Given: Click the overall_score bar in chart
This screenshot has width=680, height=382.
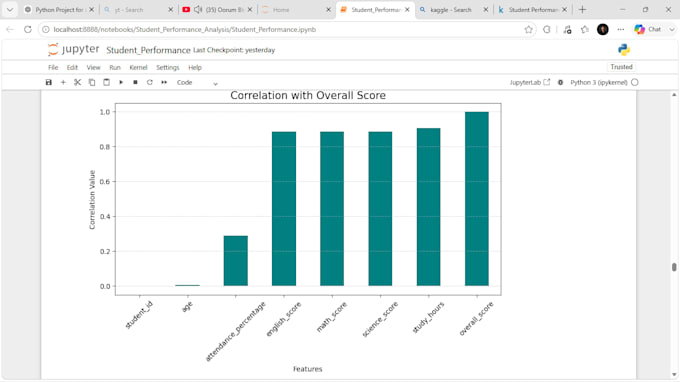Looking at the screenshot, I should tap(477, 199).
